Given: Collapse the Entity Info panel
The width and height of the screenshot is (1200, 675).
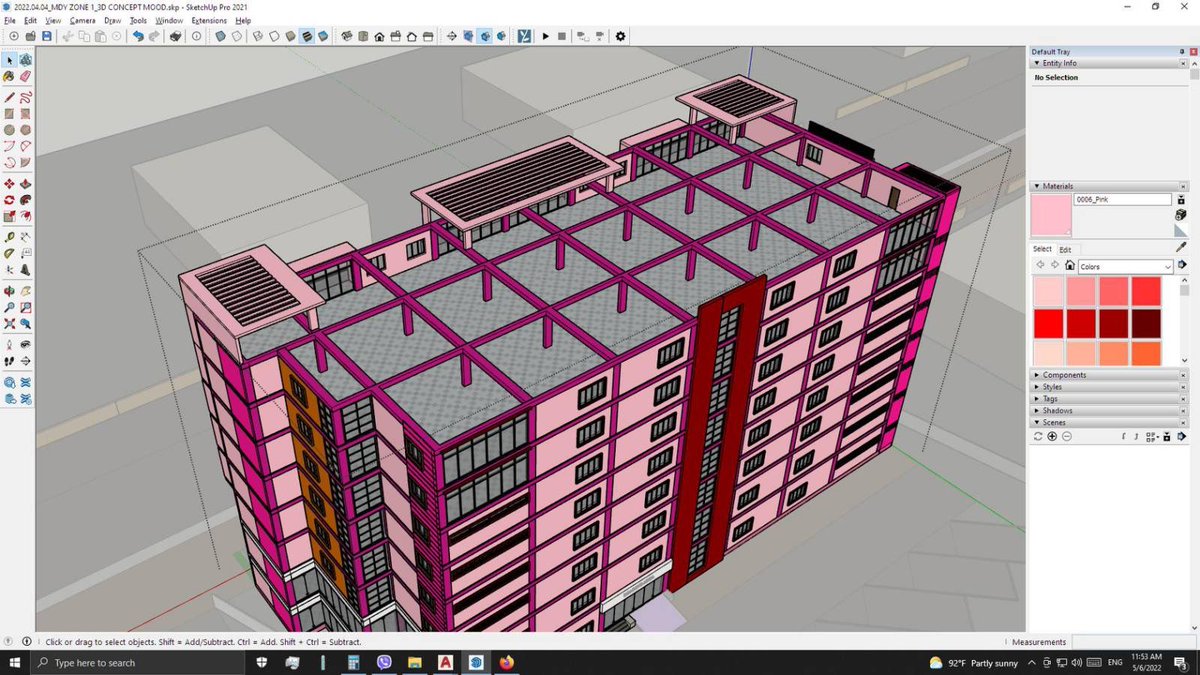Looking at the screenshot, I should pos(1036,63).
